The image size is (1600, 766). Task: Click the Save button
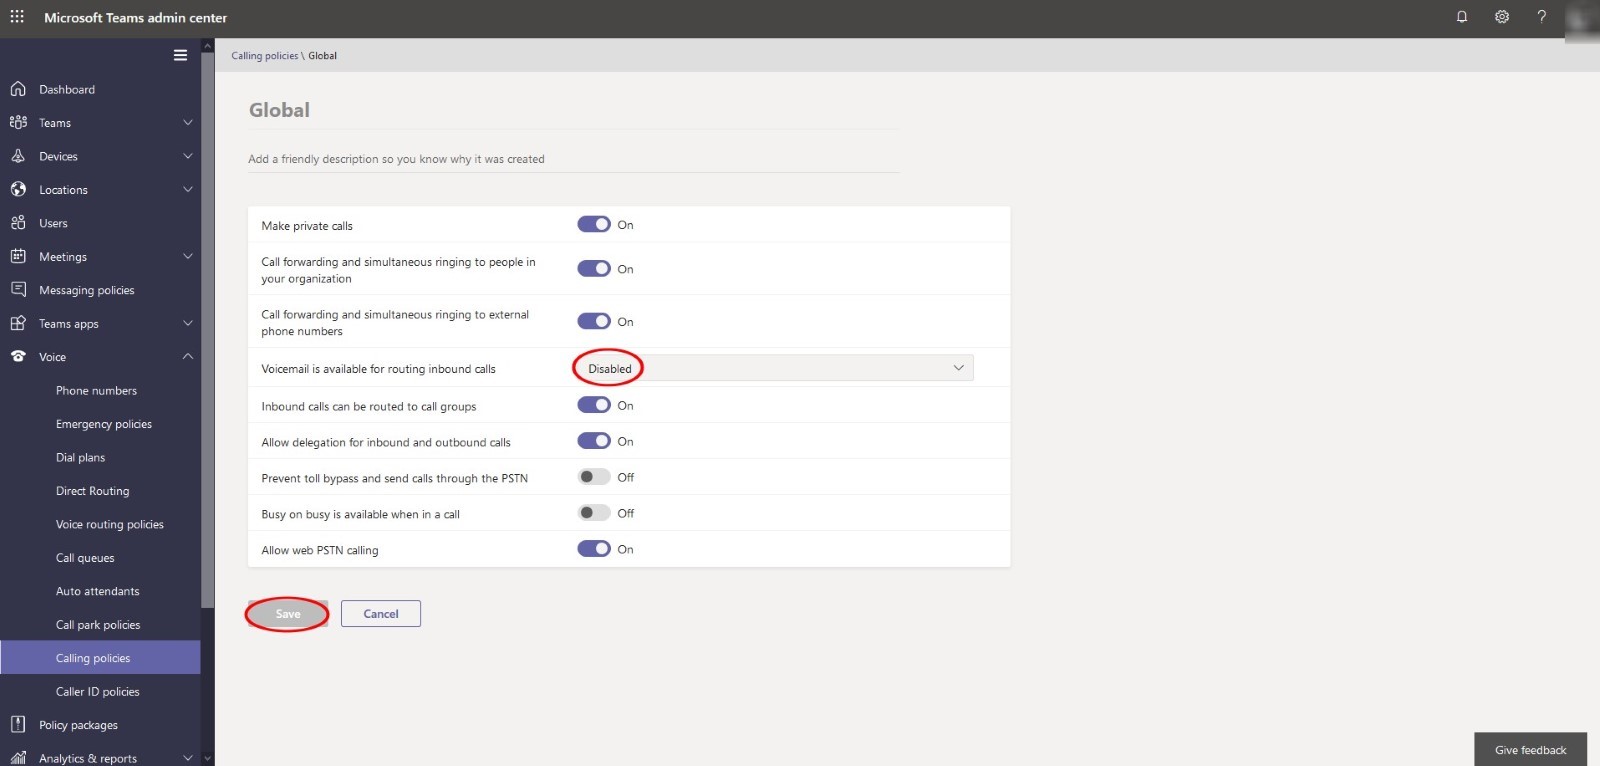pyautogui.click(x=288, y=614)
